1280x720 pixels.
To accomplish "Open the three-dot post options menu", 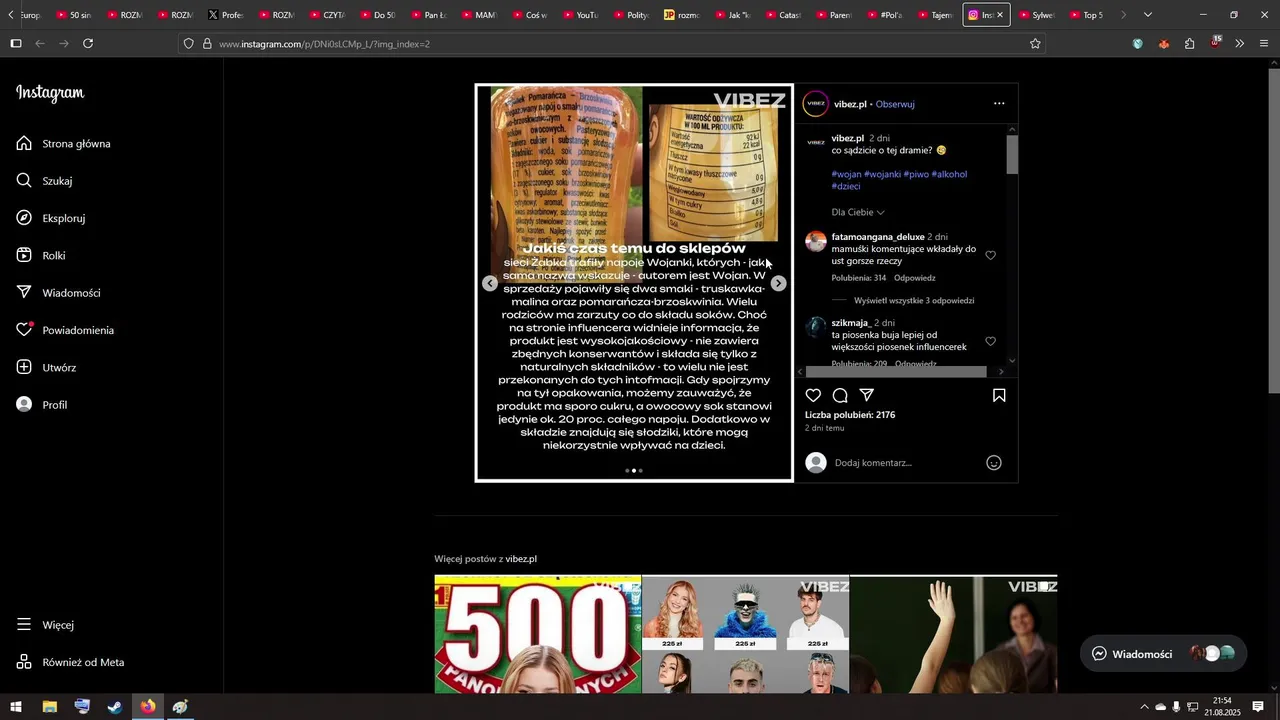I will point(999,103).
